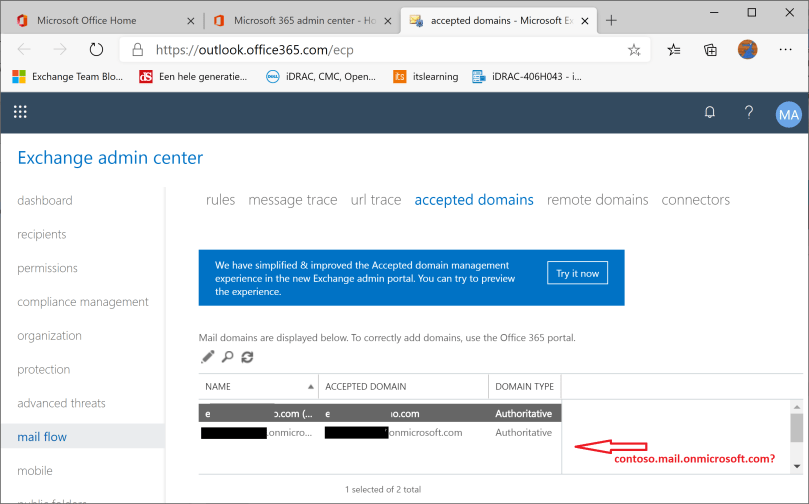Screen dimensions: 809x504
Task: Click the DOMAIN TYPE column header
Action: click(x=524, y=386)
